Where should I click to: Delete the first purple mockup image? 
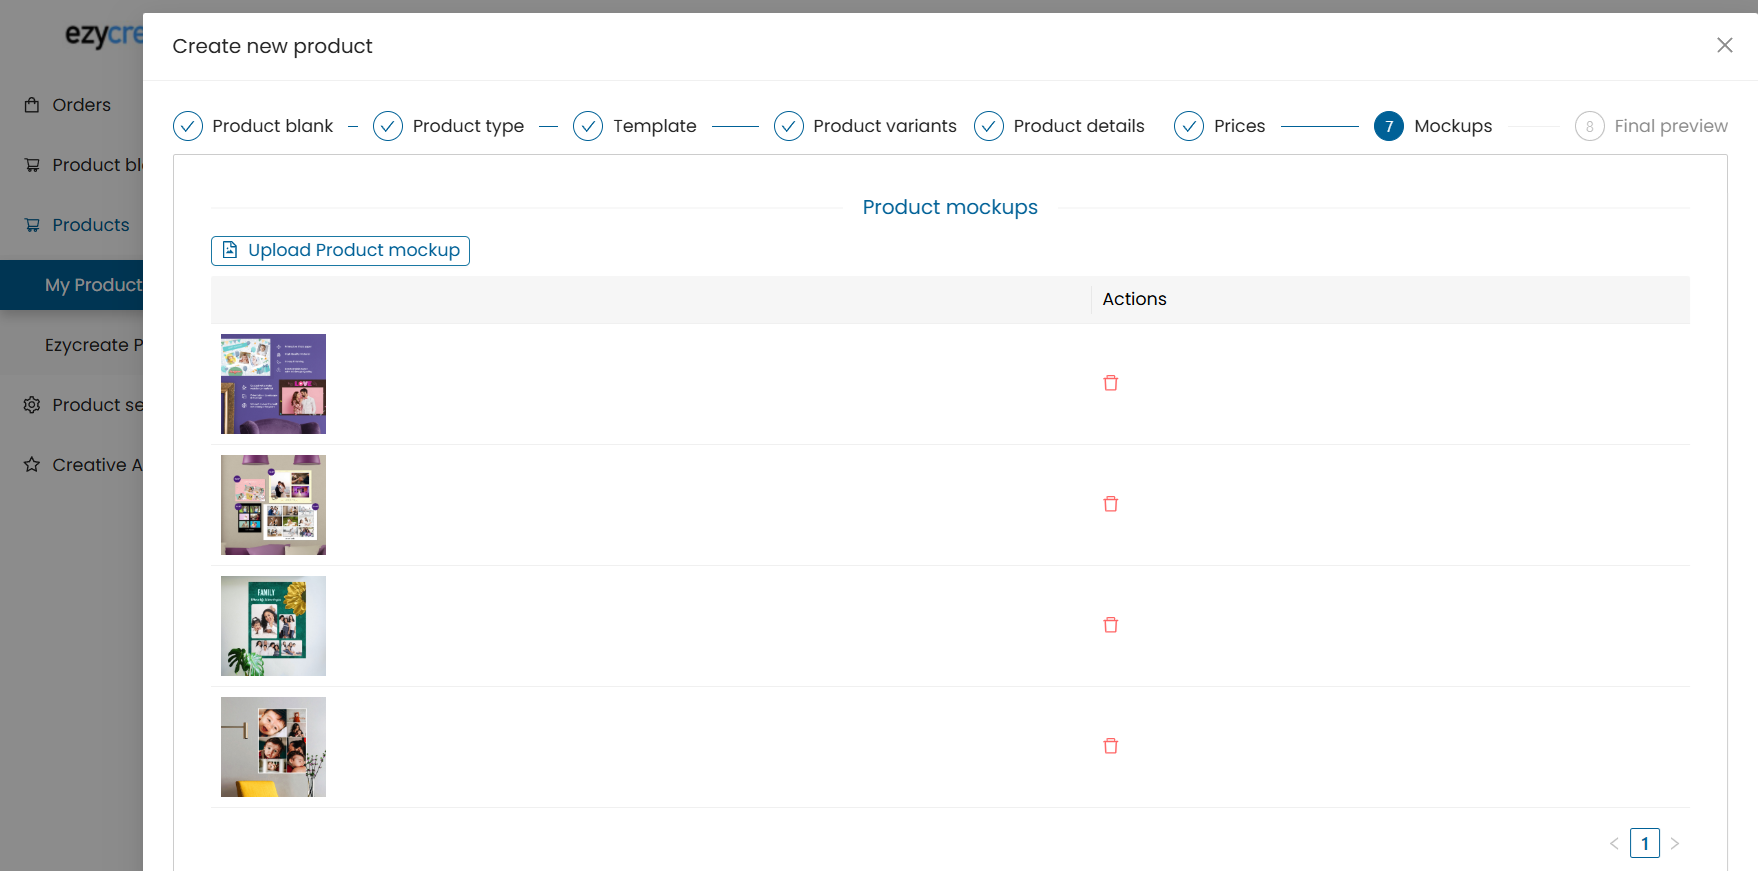[x=1110, y=383]
